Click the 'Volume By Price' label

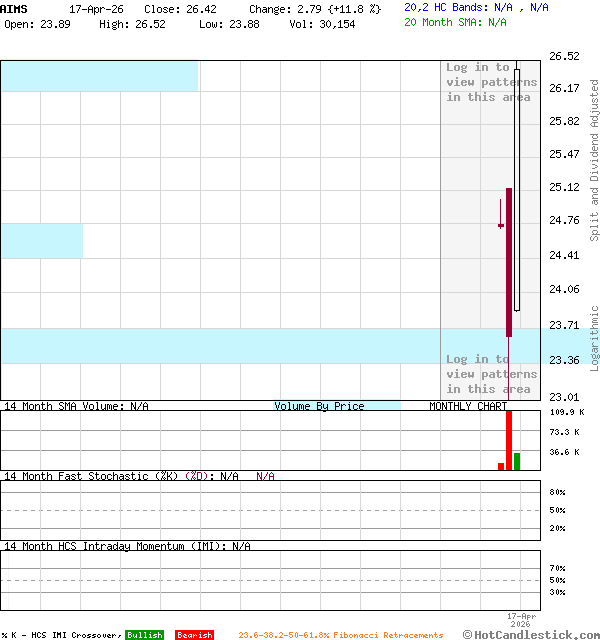(x=319, y=406)
